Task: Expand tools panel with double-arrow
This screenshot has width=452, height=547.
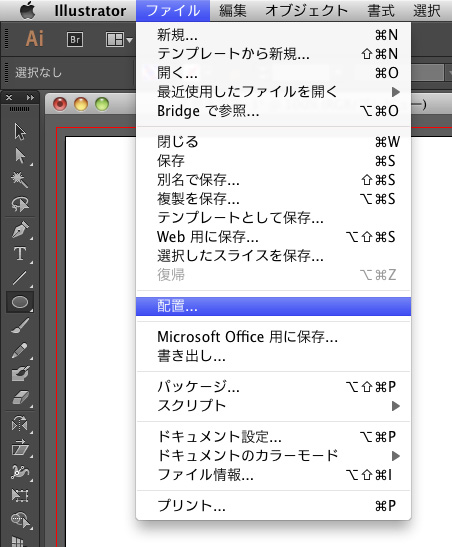Action: tap(31, 98)
